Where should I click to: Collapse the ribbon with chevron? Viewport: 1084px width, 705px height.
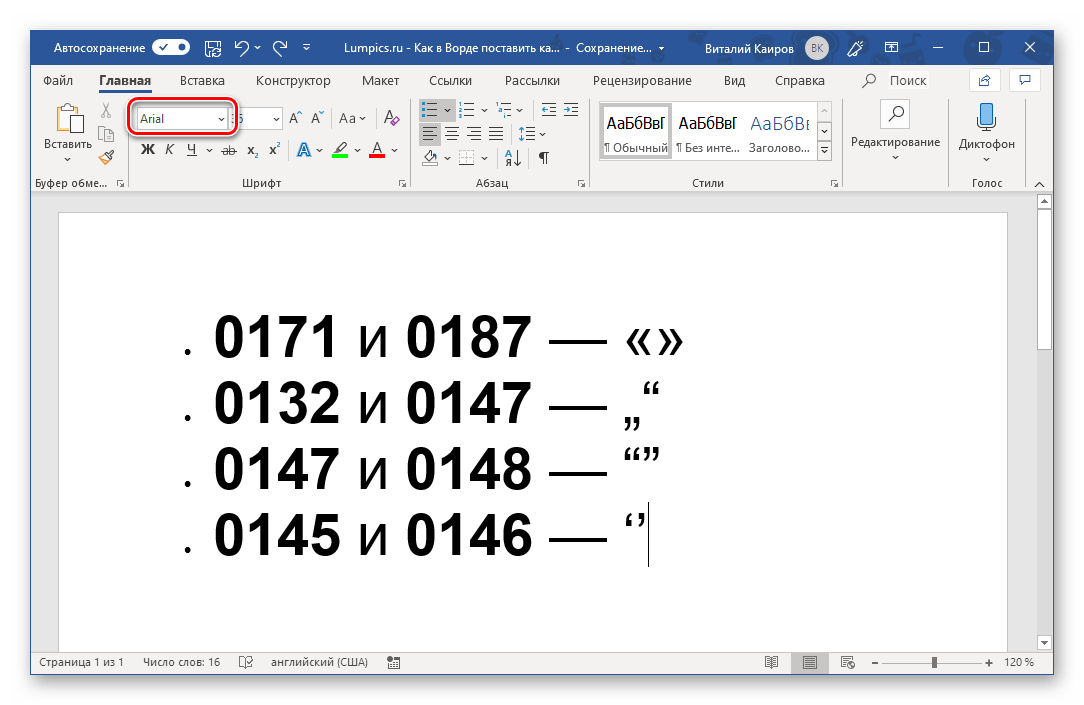1039,184
